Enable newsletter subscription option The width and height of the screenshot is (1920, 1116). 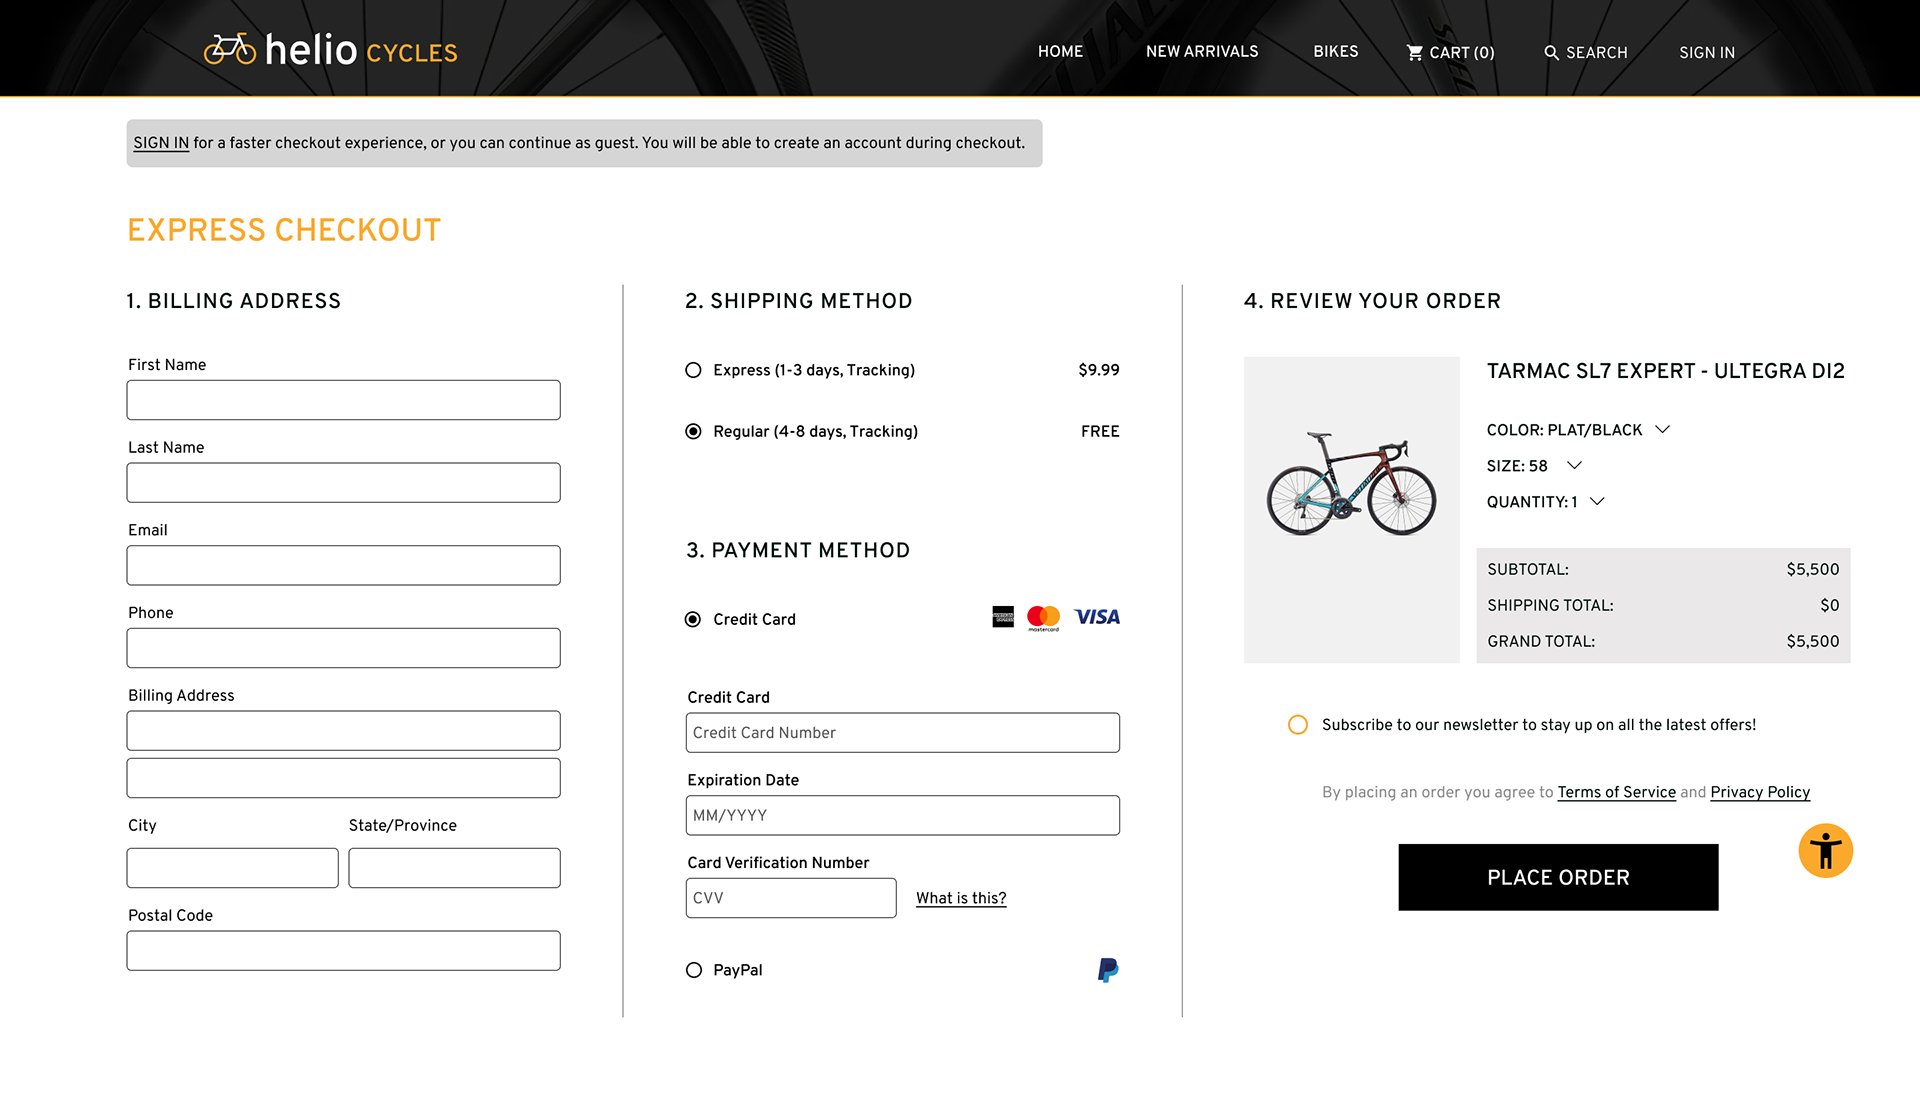(x=1298, y=725)
